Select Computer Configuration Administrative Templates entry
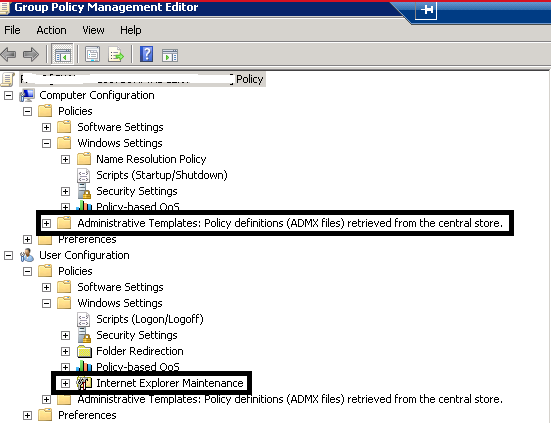The height and width of the screenshot is (423, 551). [290, 223]
